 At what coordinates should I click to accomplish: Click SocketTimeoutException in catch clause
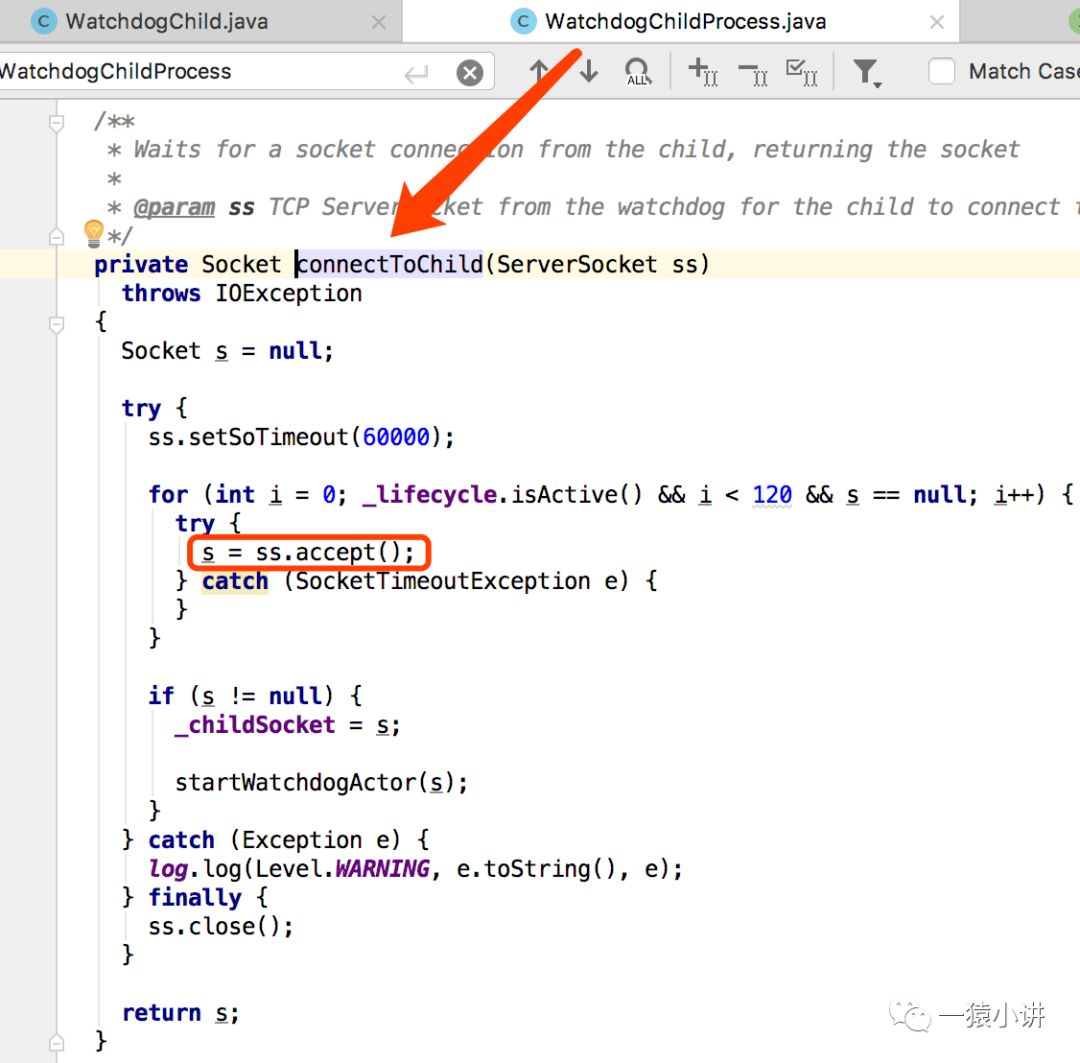point(442,581)
